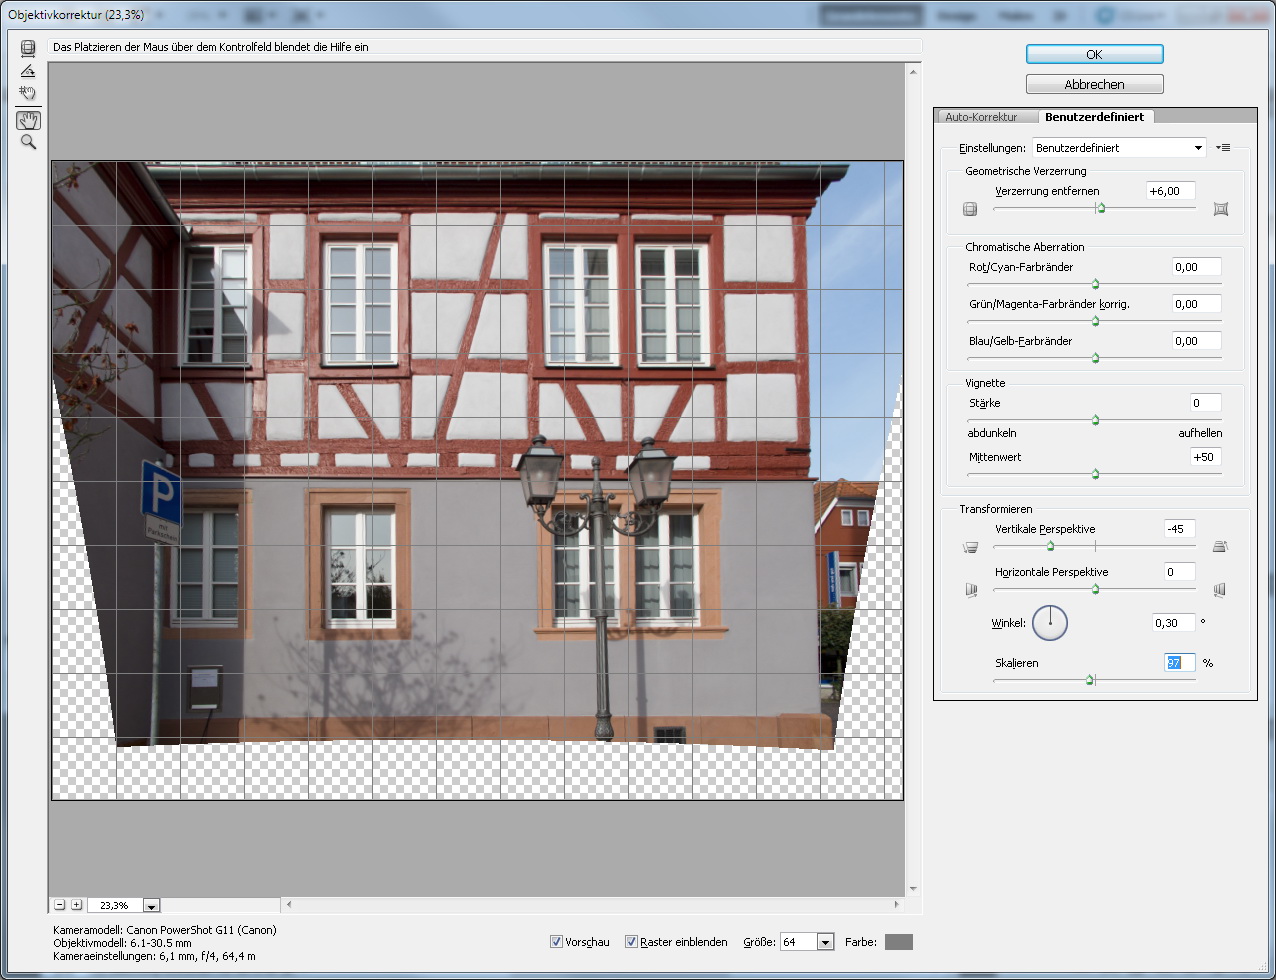
Task: Click the barrel distortion icon left of slider
Action: tap(969, 209)
